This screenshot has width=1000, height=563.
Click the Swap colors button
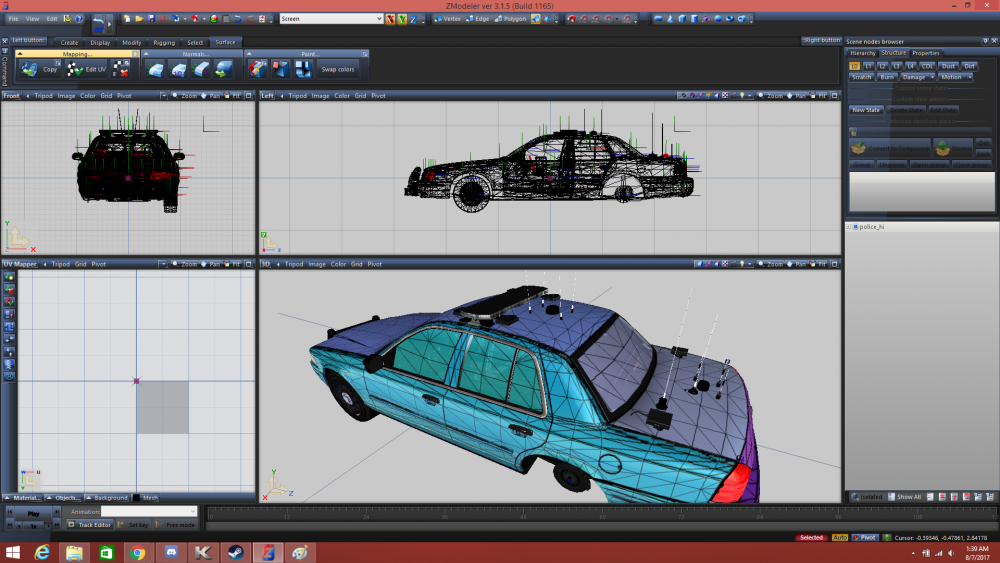pyautogui.click(x=337, y=69)
